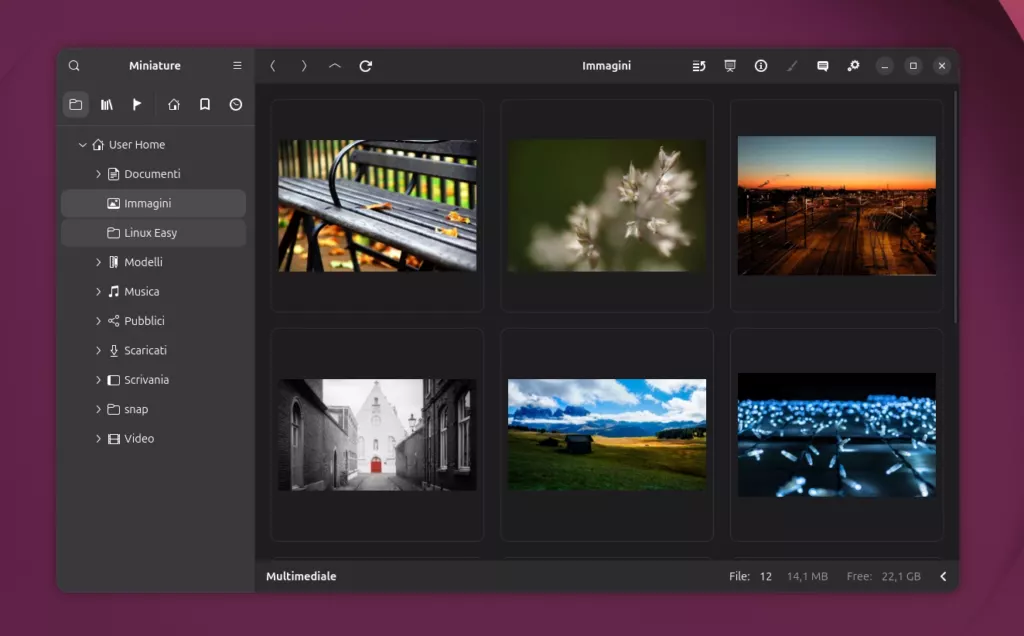Select the bench photo thumbnail
The image size is (1024, 636).
[377, 206]
